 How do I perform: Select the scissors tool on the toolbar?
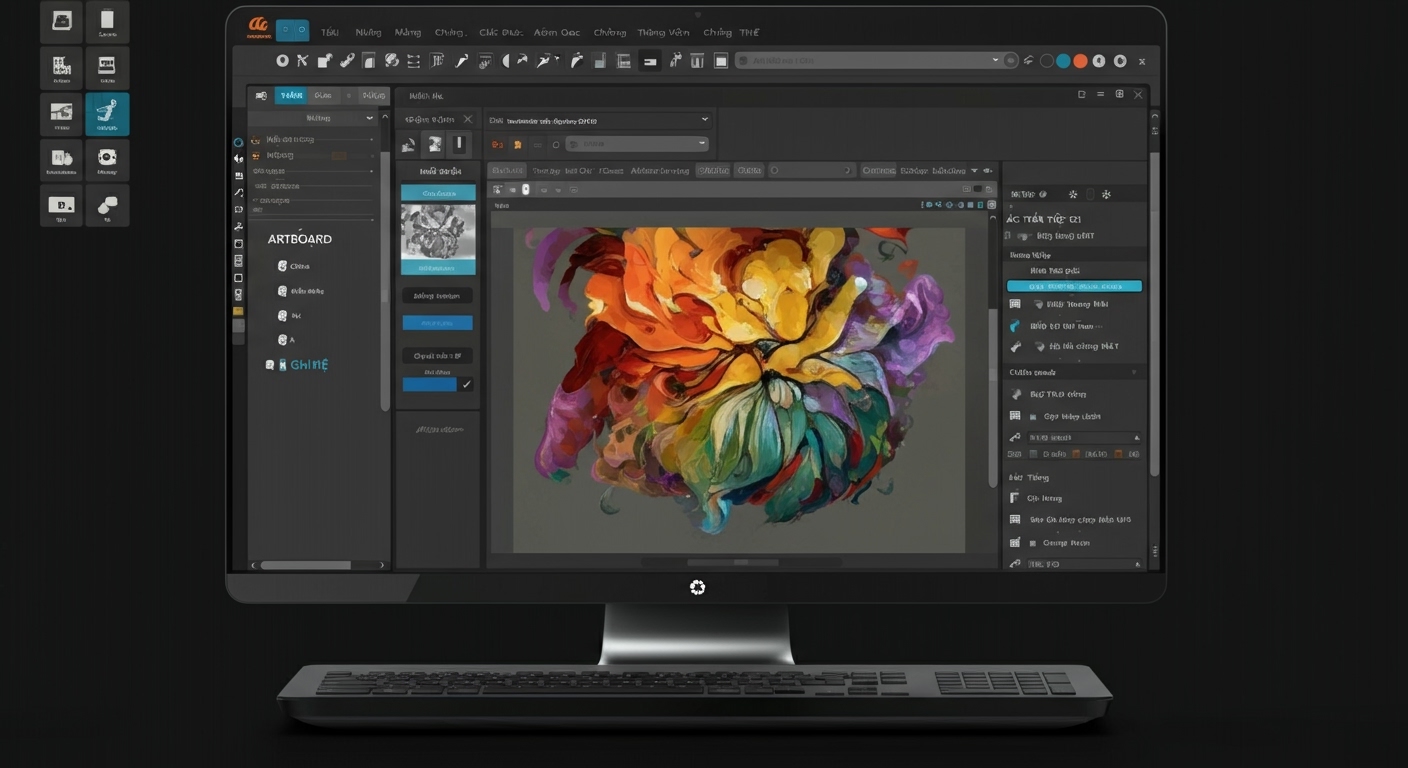tap(302, 60)
